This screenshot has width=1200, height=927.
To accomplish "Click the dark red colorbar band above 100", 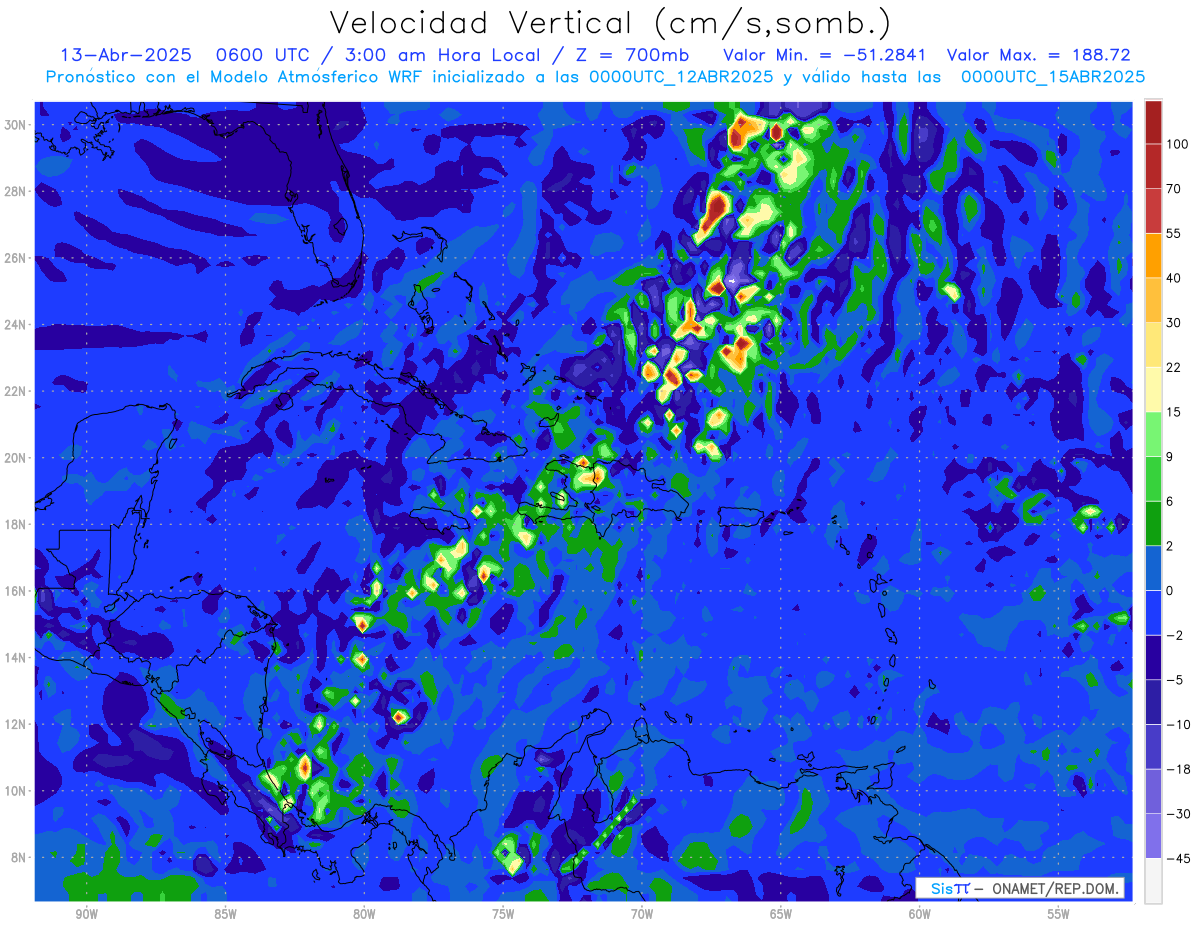I will (x=1153, y=122).
